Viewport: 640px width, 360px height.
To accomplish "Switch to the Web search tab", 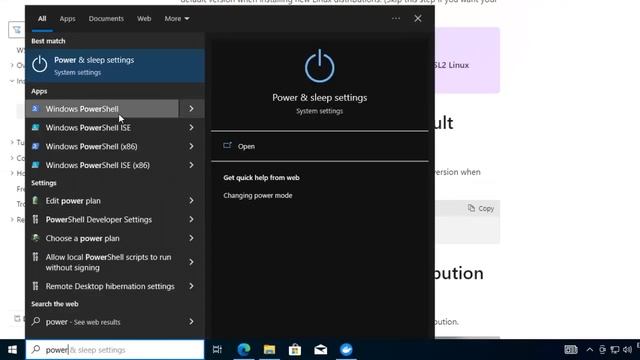I will 144,19.
